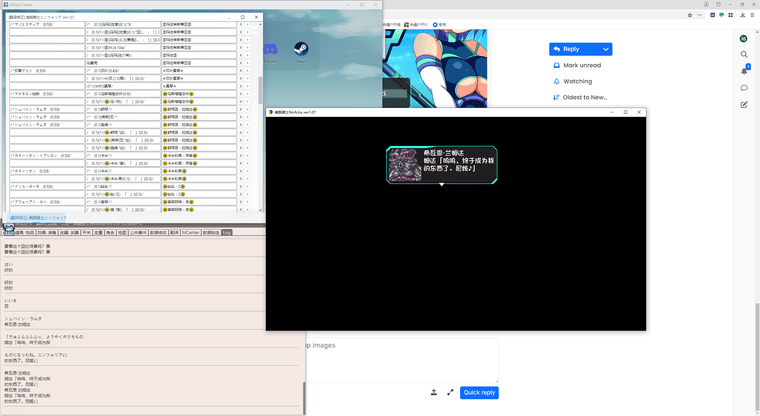760x416 pixels.
Task: Click into the quick reply text area
Action: (402, 360)
